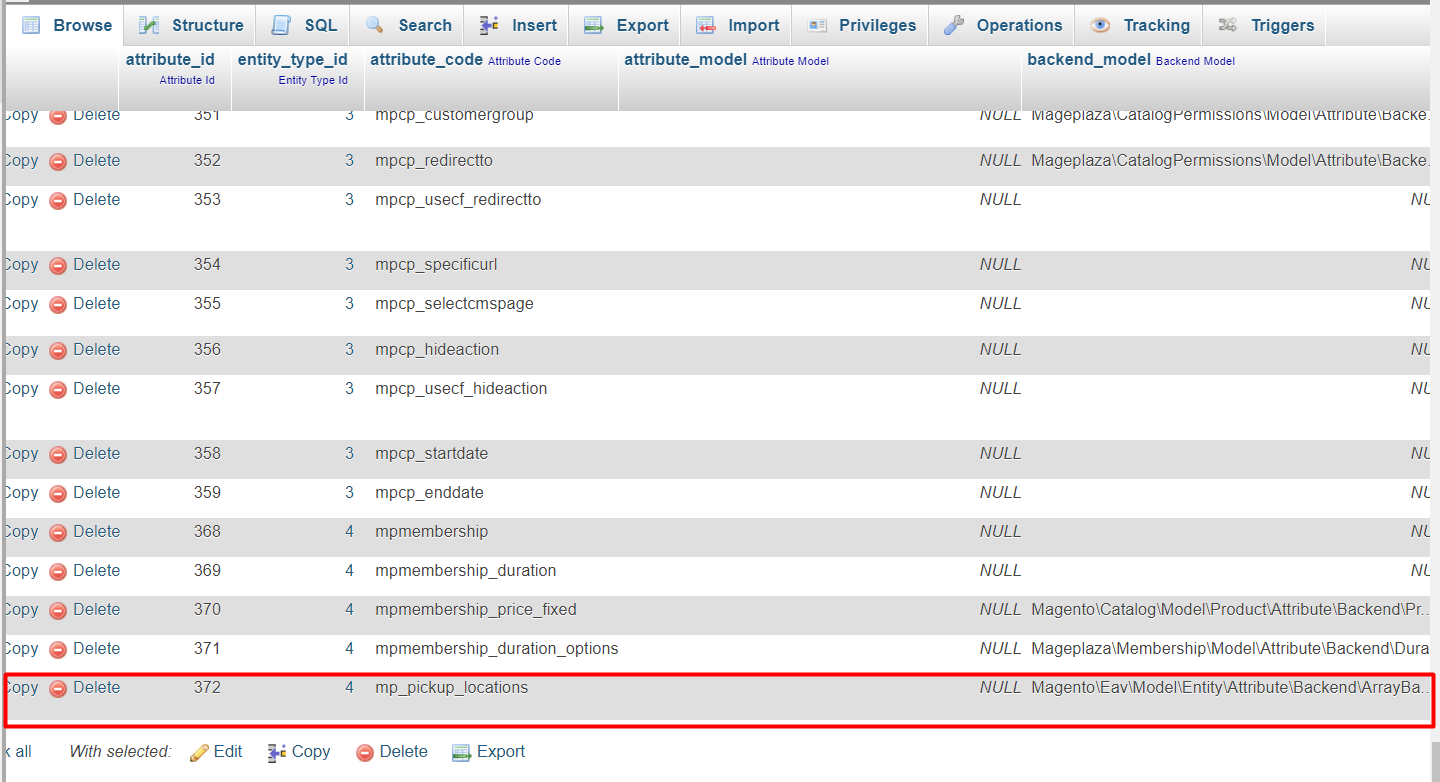Click the red Delete icon in With selected
Image resolution: width=1440 pixels, height=782 pixels.
tap(365, 752)
